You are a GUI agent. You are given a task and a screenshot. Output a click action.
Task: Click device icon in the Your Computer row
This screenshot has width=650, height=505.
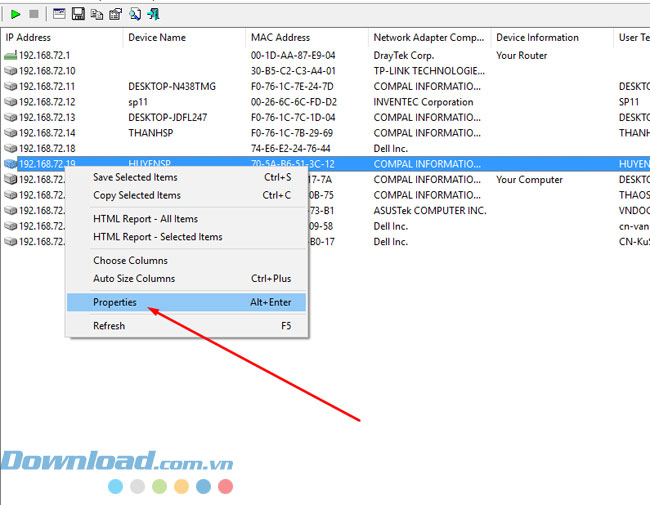point(10,180)
